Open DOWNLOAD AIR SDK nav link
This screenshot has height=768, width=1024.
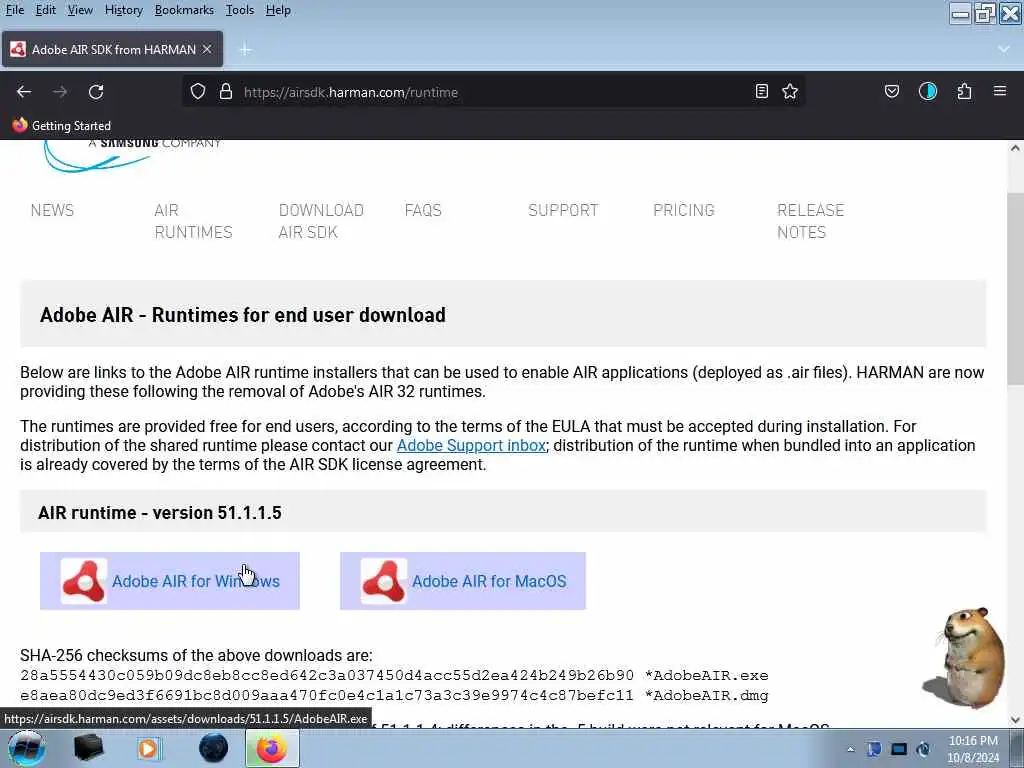(x=321, y=221)
